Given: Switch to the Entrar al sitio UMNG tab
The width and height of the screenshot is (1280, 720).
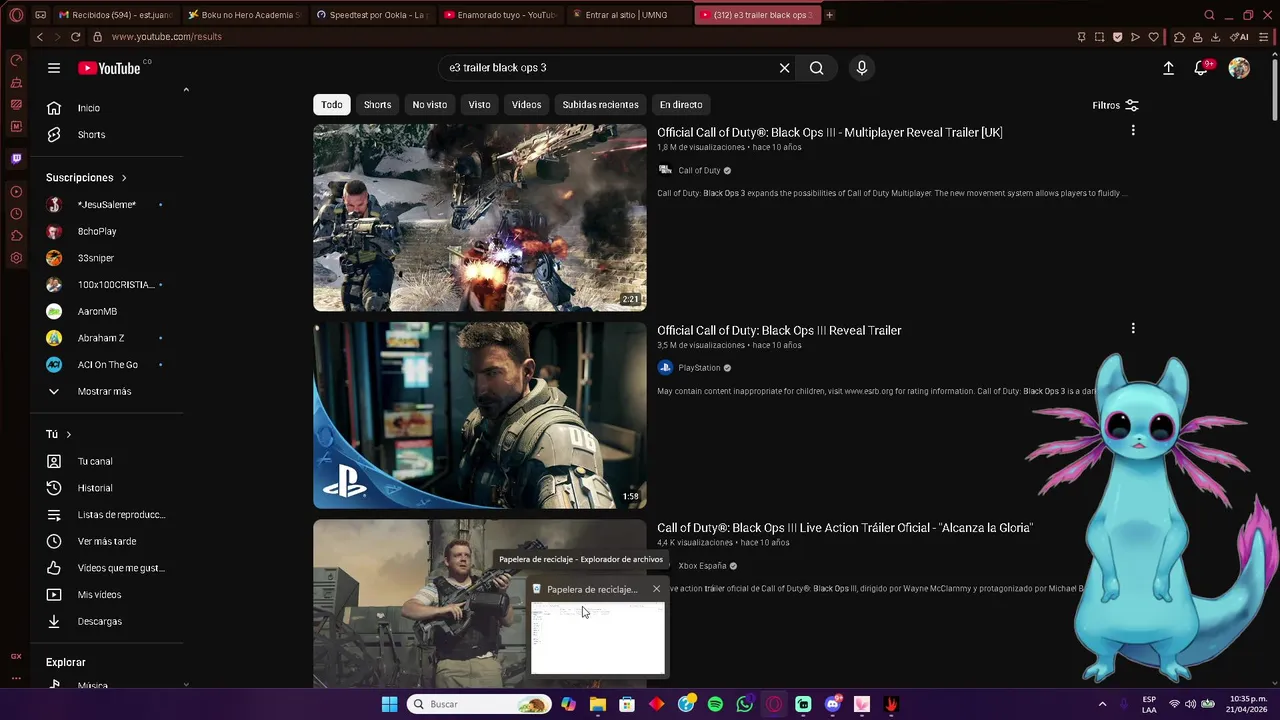Looking at the screenshot, I should [x=628, y=15].
